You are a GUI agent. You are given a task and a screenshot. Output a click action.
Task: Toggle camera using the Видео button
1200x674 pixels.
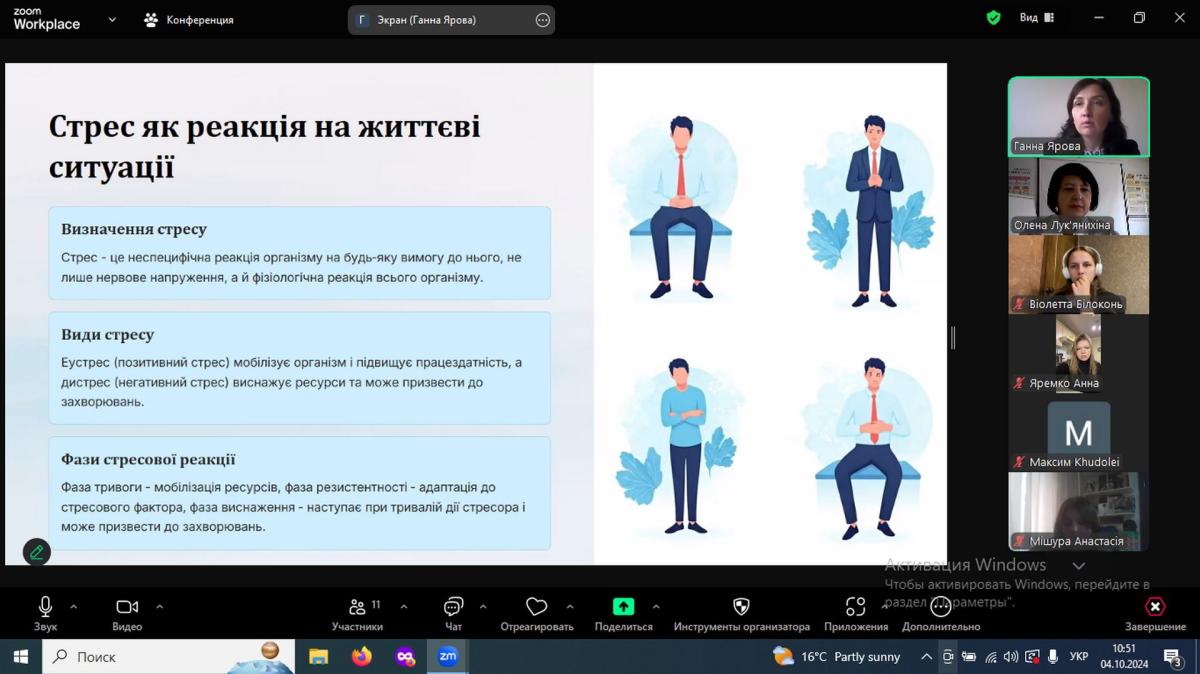pos(127,608)
